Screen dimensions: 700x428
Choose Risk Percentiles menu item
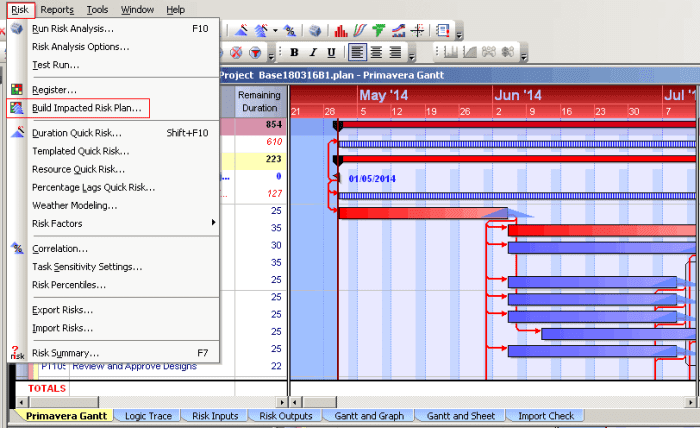113,285
